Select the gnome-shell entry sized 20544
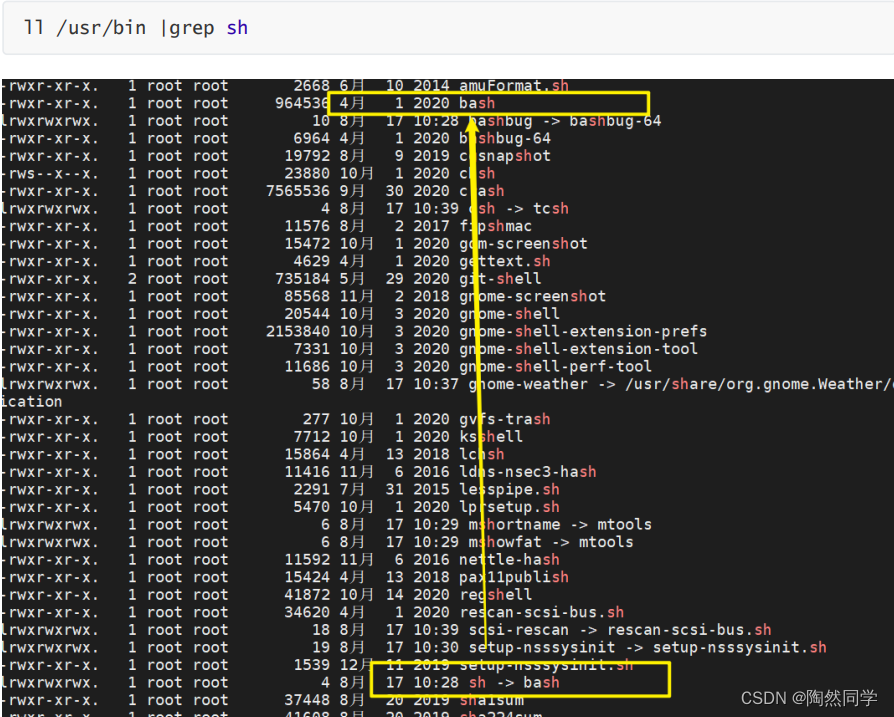The image size is (894, 717). click(510, 314)
